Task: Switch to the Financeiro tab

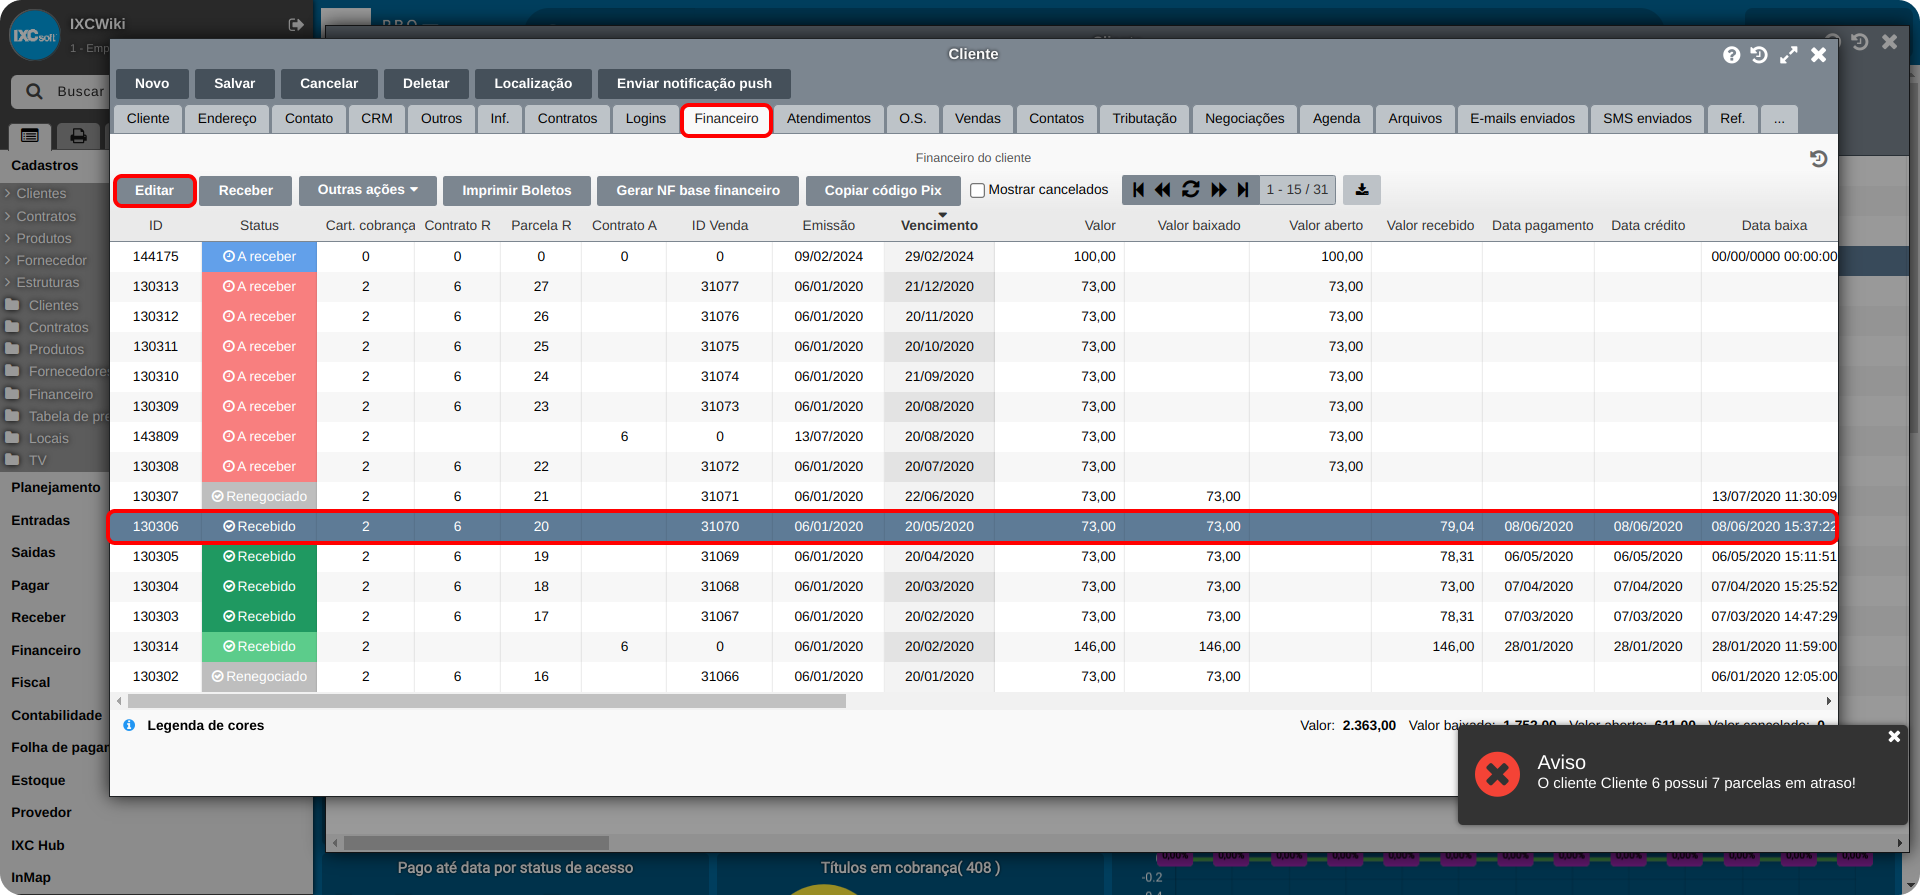Action: click(727, 119)
